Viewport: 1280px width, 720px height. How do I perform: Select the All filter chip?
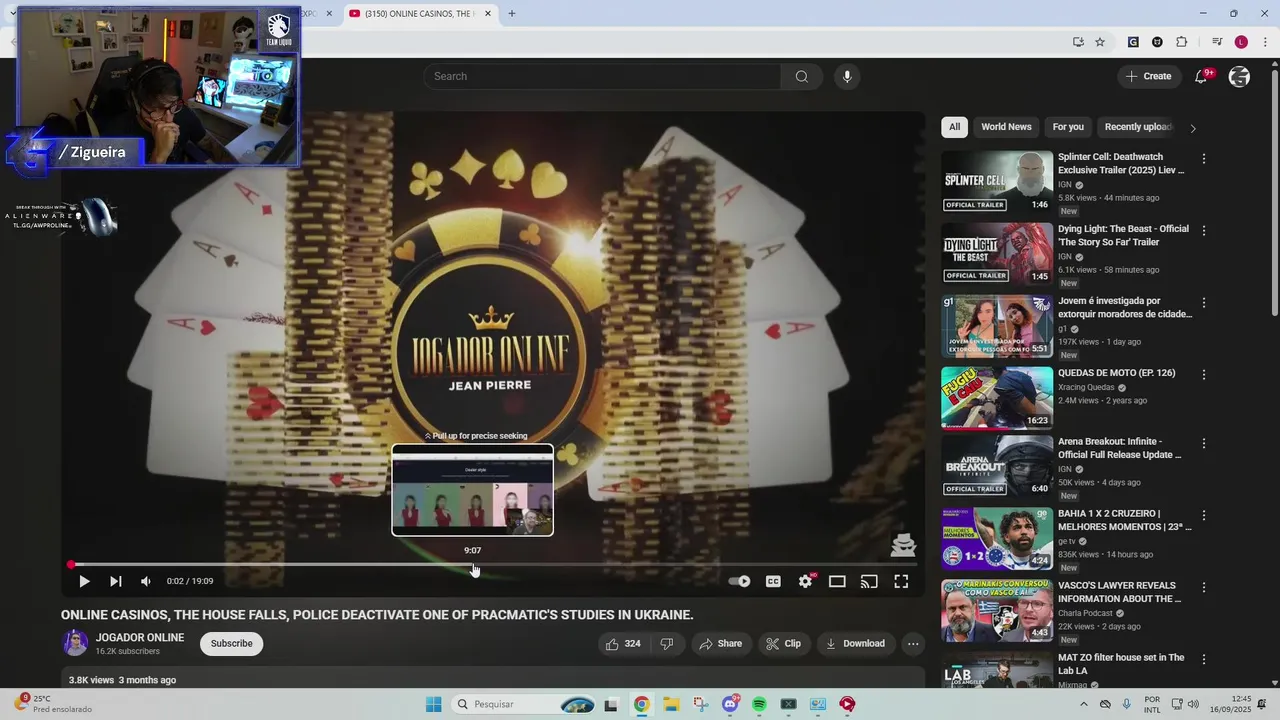click(x=954, y=127)
